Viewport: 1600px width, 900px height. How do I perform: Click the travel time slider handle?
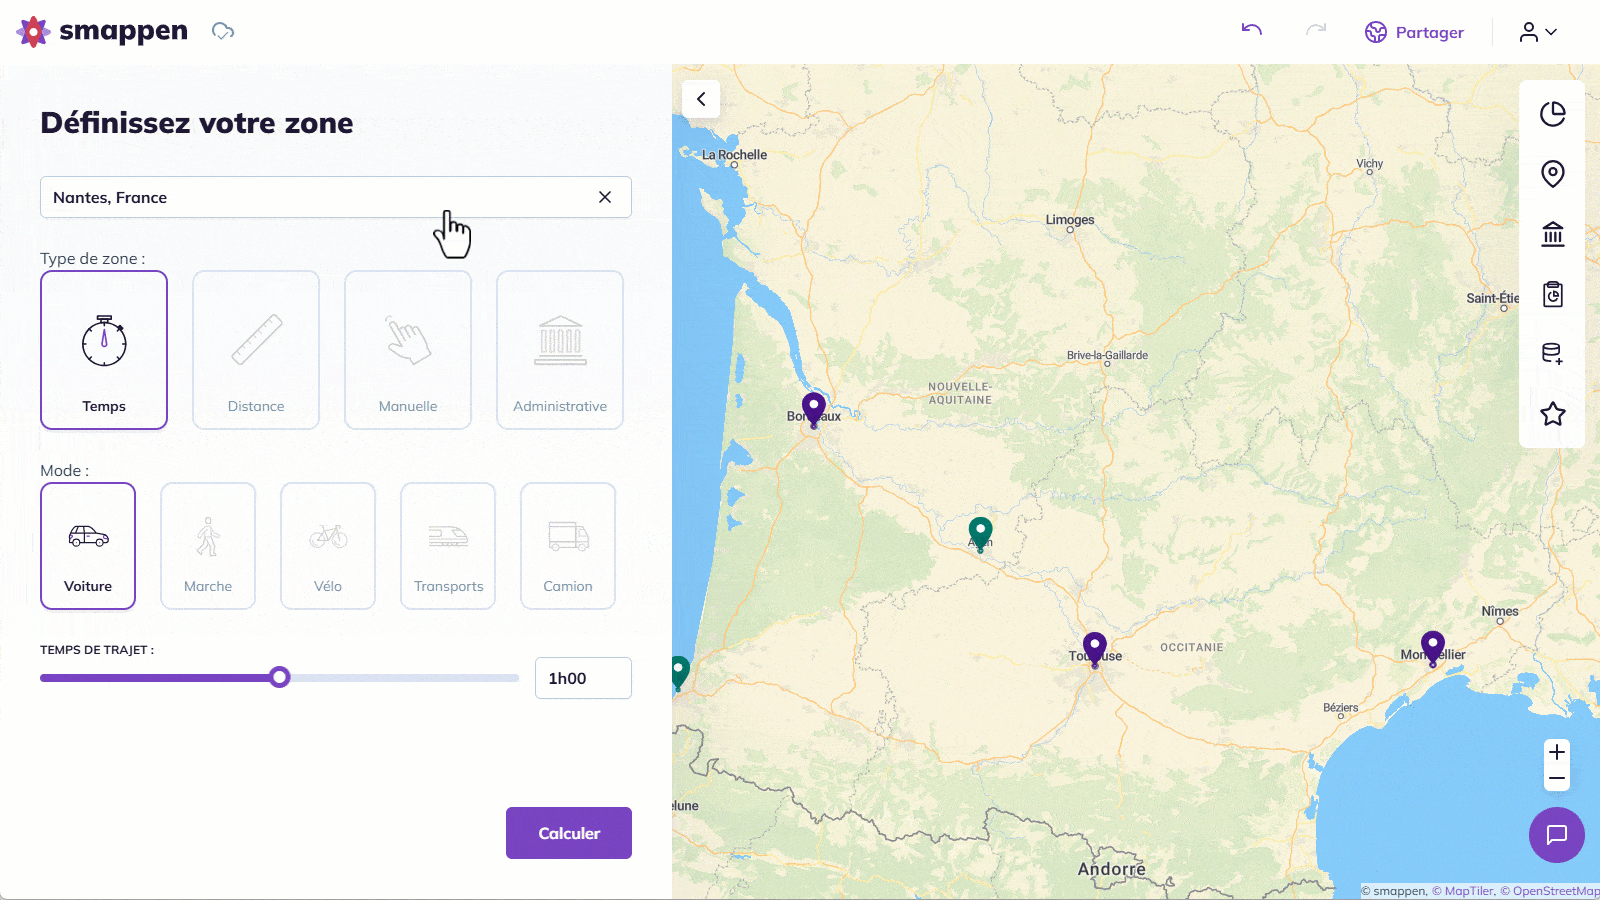pos(280,678)
